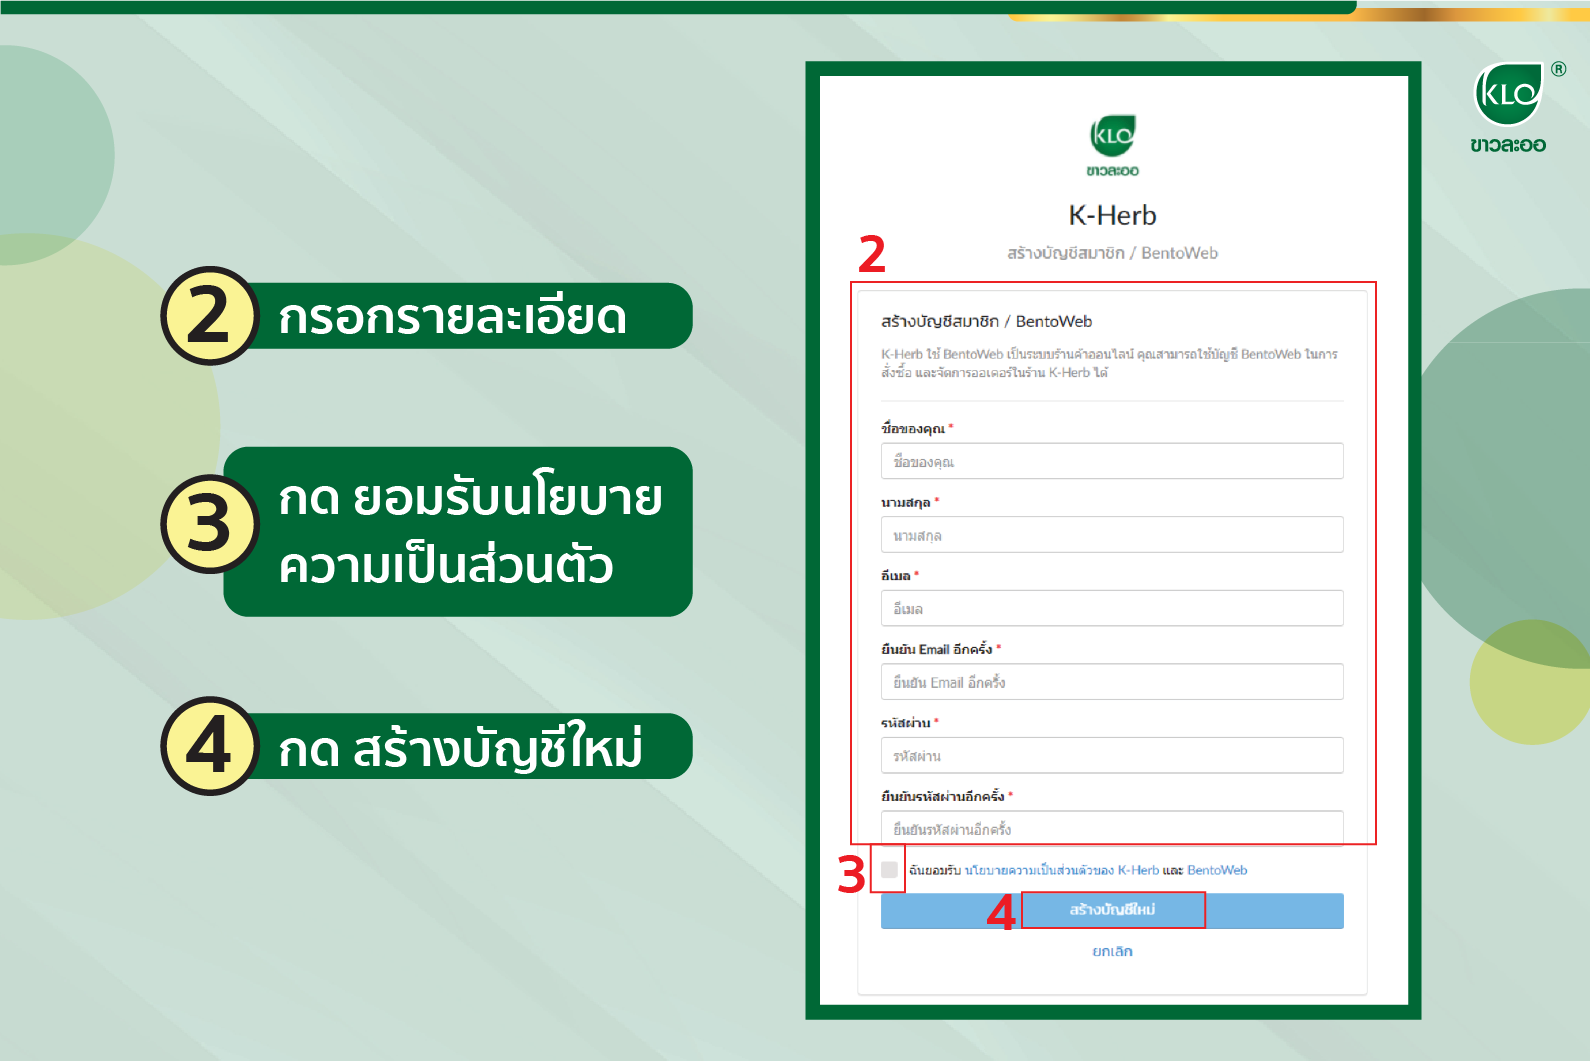Screen dimensions: 1590x1061
Task: Open the BentoWeb link beside the checkbox
Action: click(x=1217, y=870)
